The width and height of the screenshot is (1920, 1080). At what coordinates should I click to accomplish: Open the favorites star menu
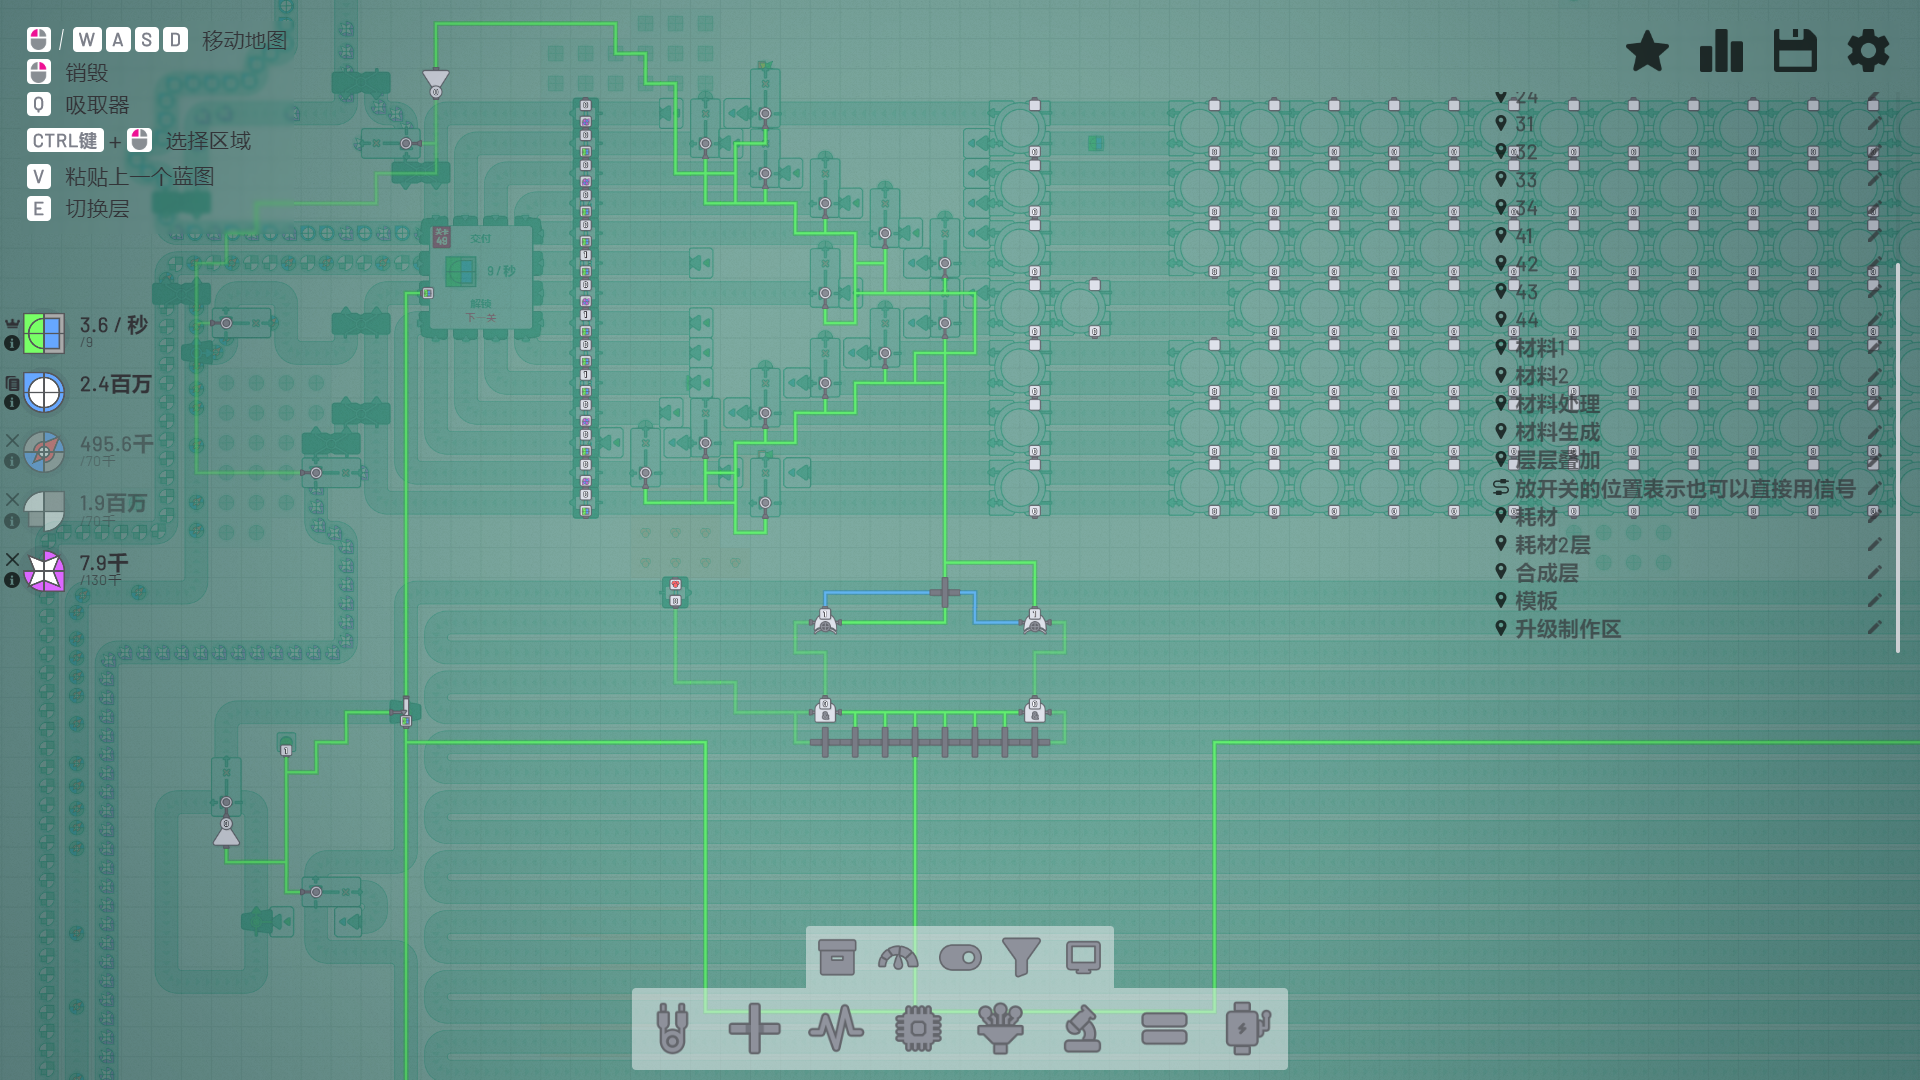click(1647, 51)
